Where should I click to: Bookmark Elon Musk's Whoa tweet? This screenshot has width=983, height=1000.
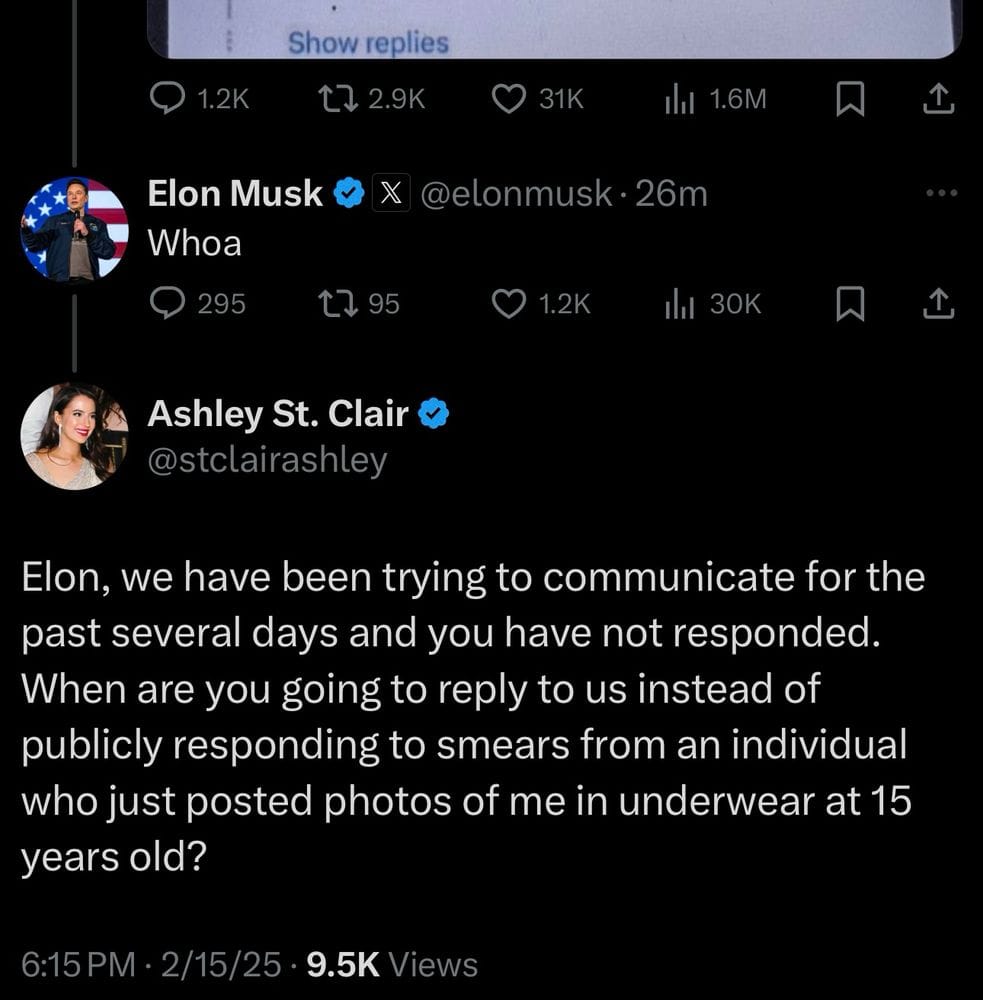[x=850, y=304]
